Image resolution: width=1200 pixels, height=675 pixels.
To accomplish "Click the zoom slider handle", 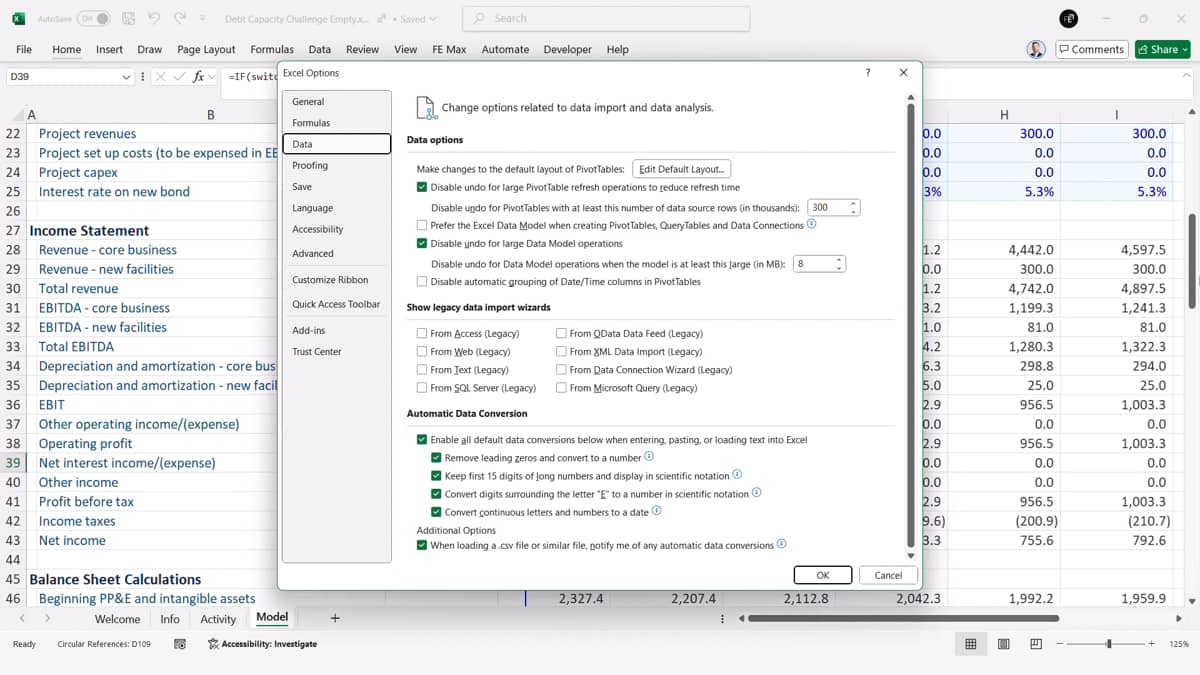I will pyautogui.click(x=1108, y=644).
